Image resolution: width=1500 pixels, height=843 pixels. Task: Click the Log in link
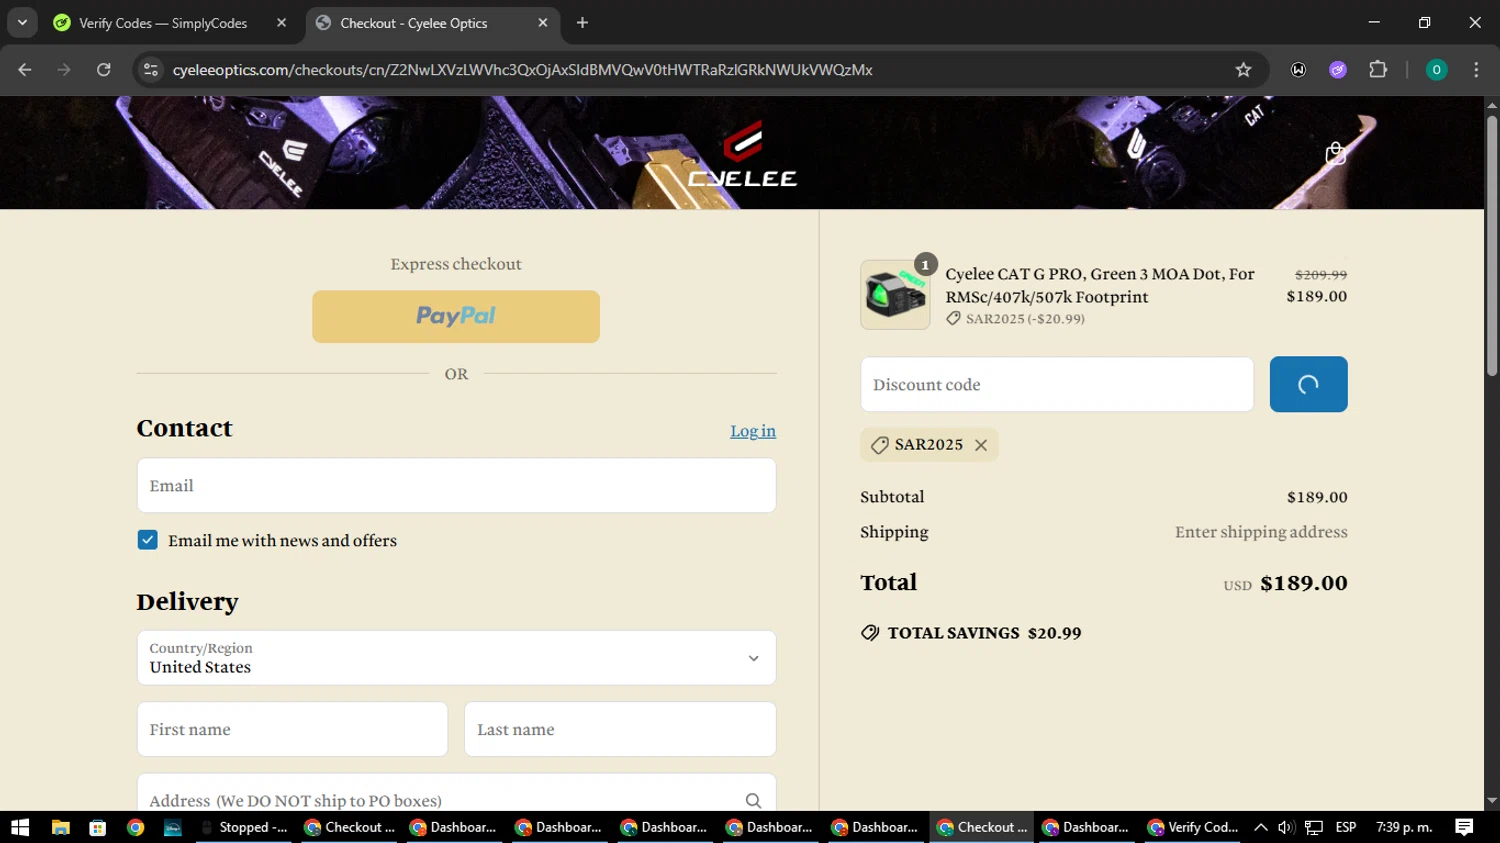click(x=753, y=431)
